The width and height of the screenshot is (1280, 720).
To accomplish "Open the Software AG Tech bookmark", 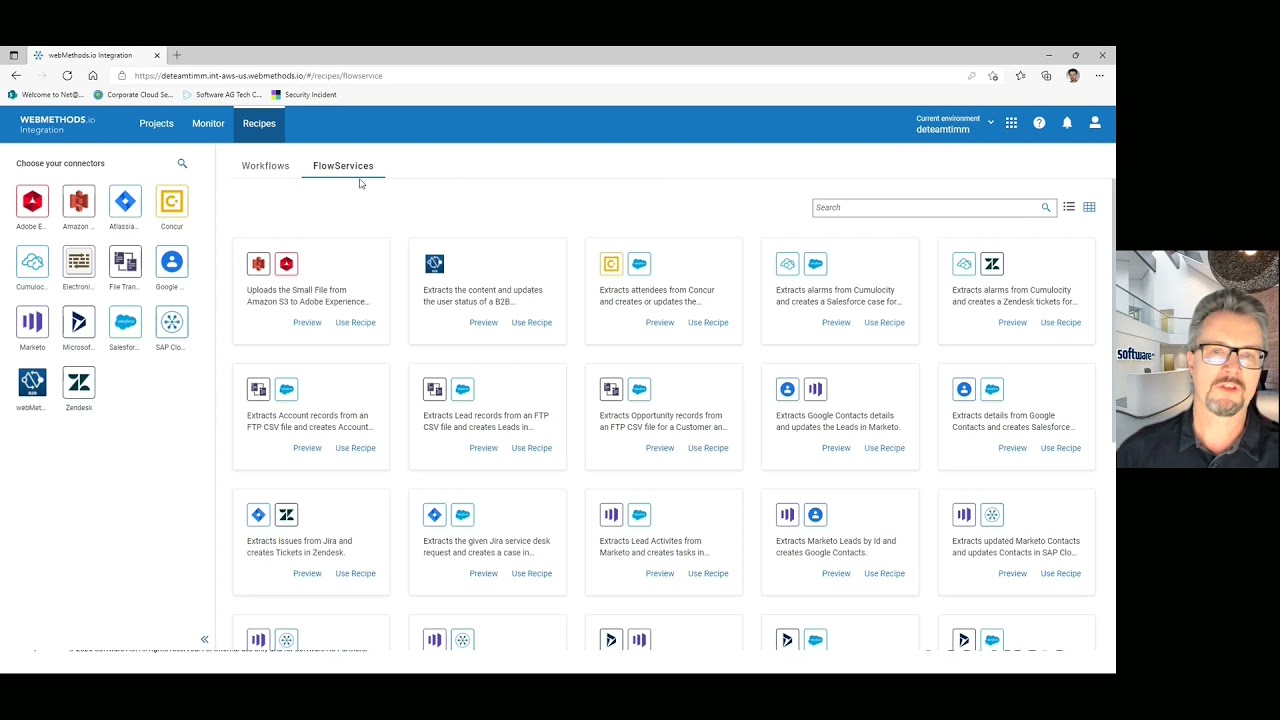I will pyautogui.click(x=222, y=95).
